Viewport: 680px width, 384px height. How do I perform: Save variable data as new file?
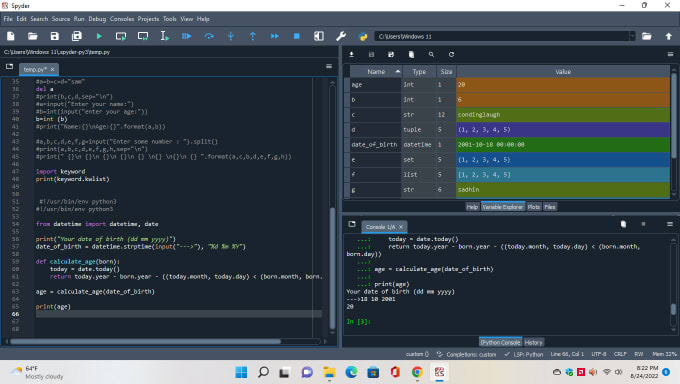tap(391, 55)
